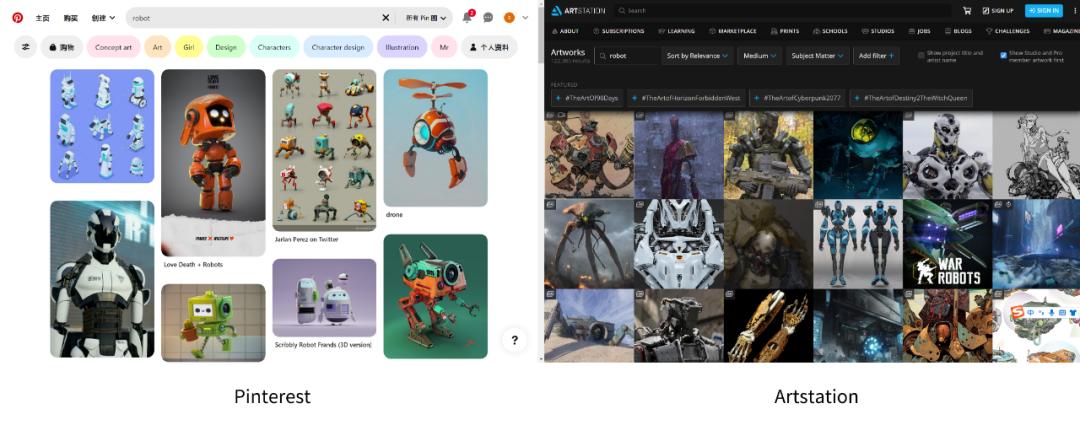Viewport: 1080px width, 425px height.
Task: Click plus on #TheArtOf98Days tag
Action: [558, 99]
